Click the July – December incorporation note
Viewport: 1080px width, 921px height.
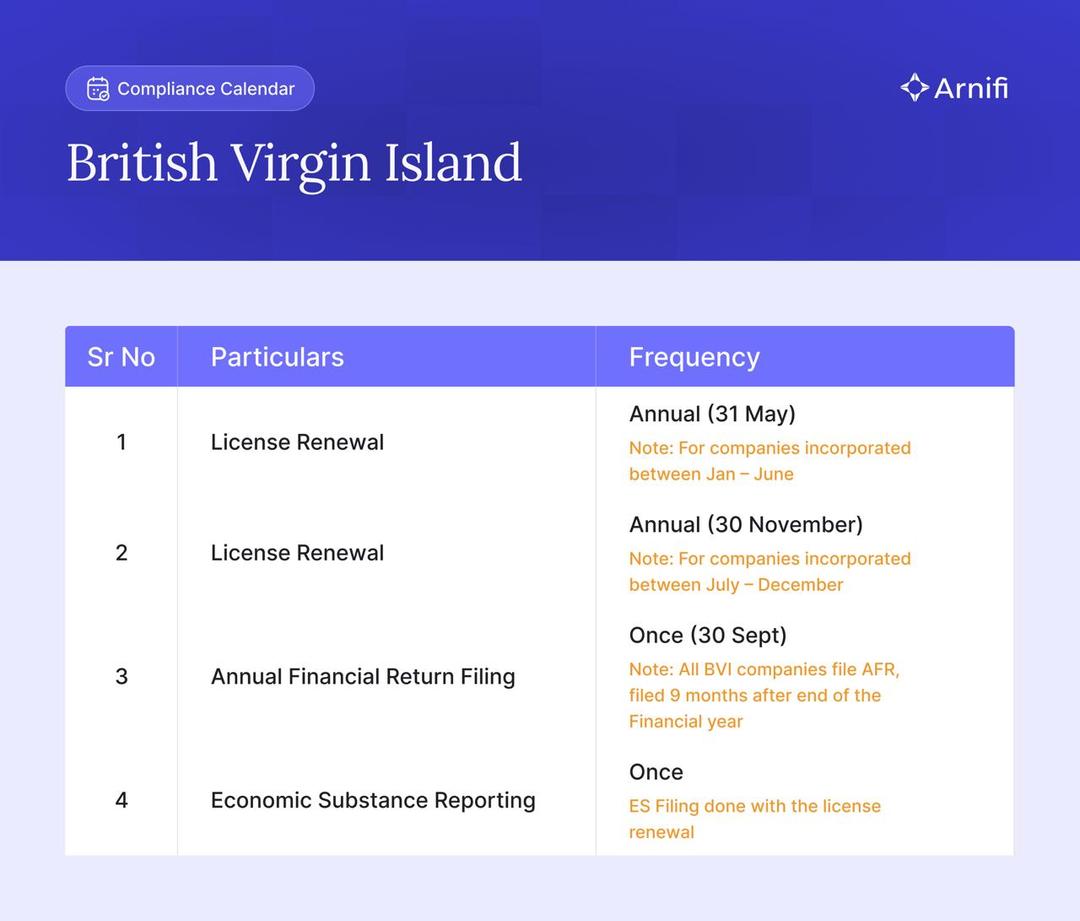coord(769,572)
